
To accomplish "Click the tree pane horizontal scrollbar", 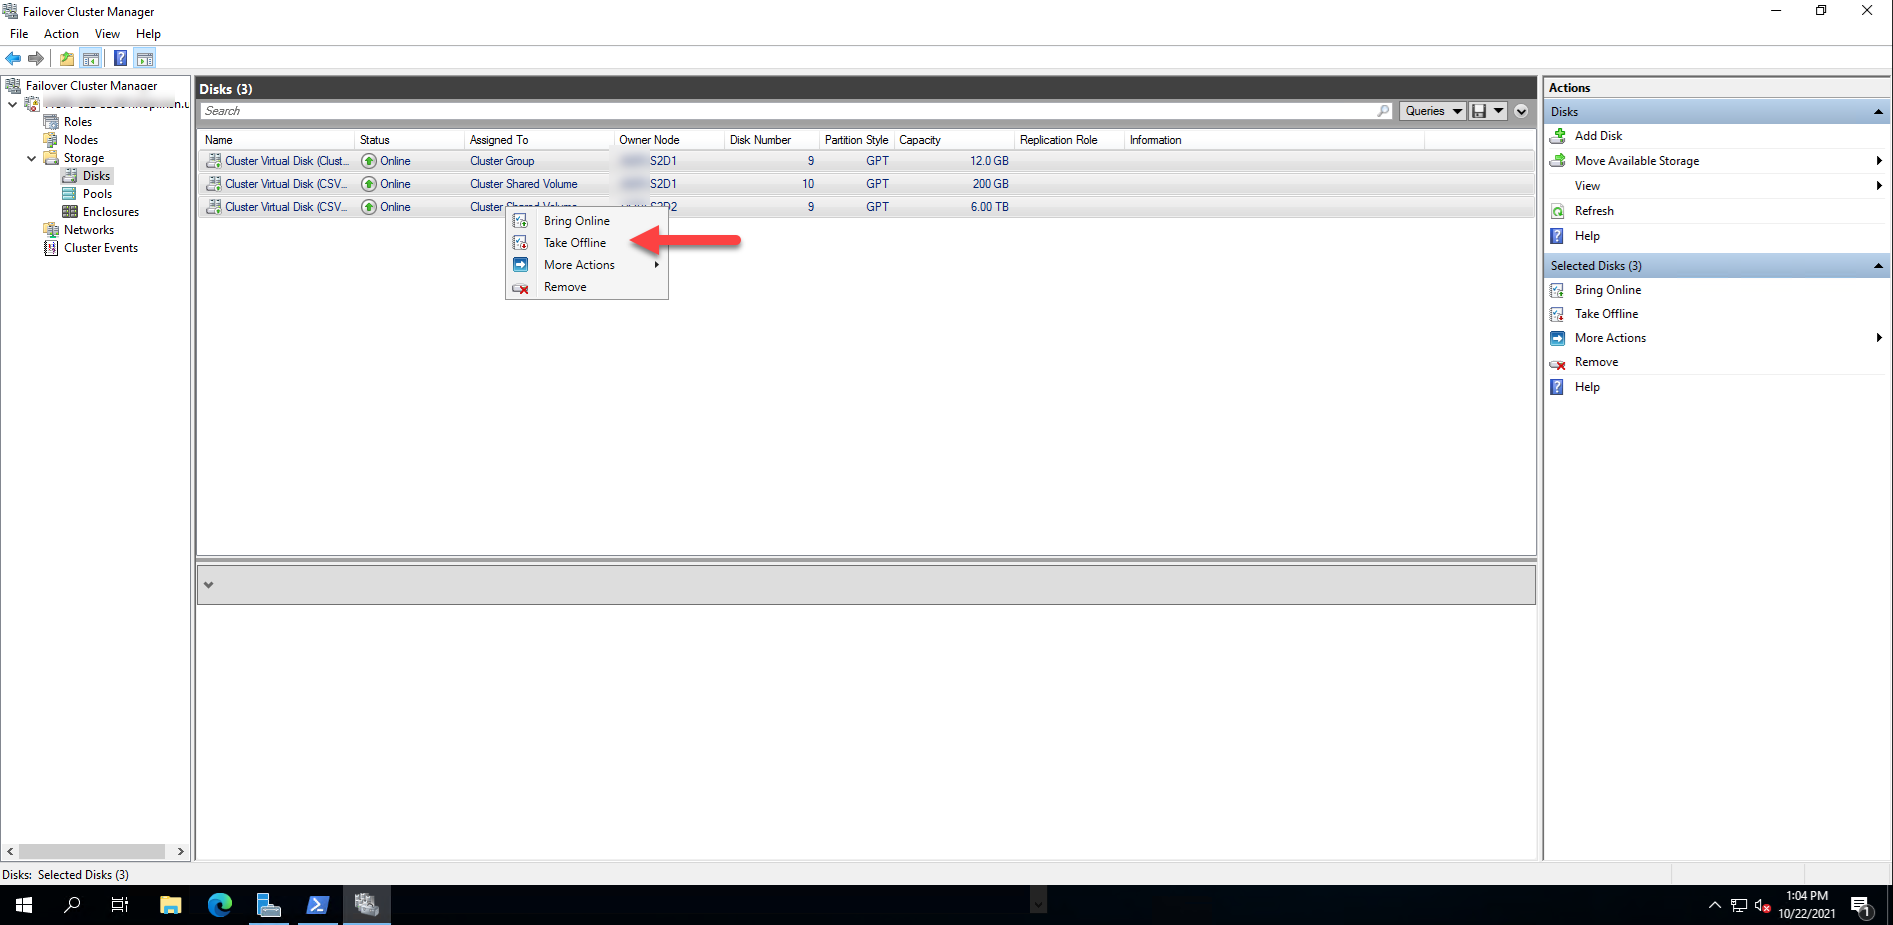I will tap(92, 851).
